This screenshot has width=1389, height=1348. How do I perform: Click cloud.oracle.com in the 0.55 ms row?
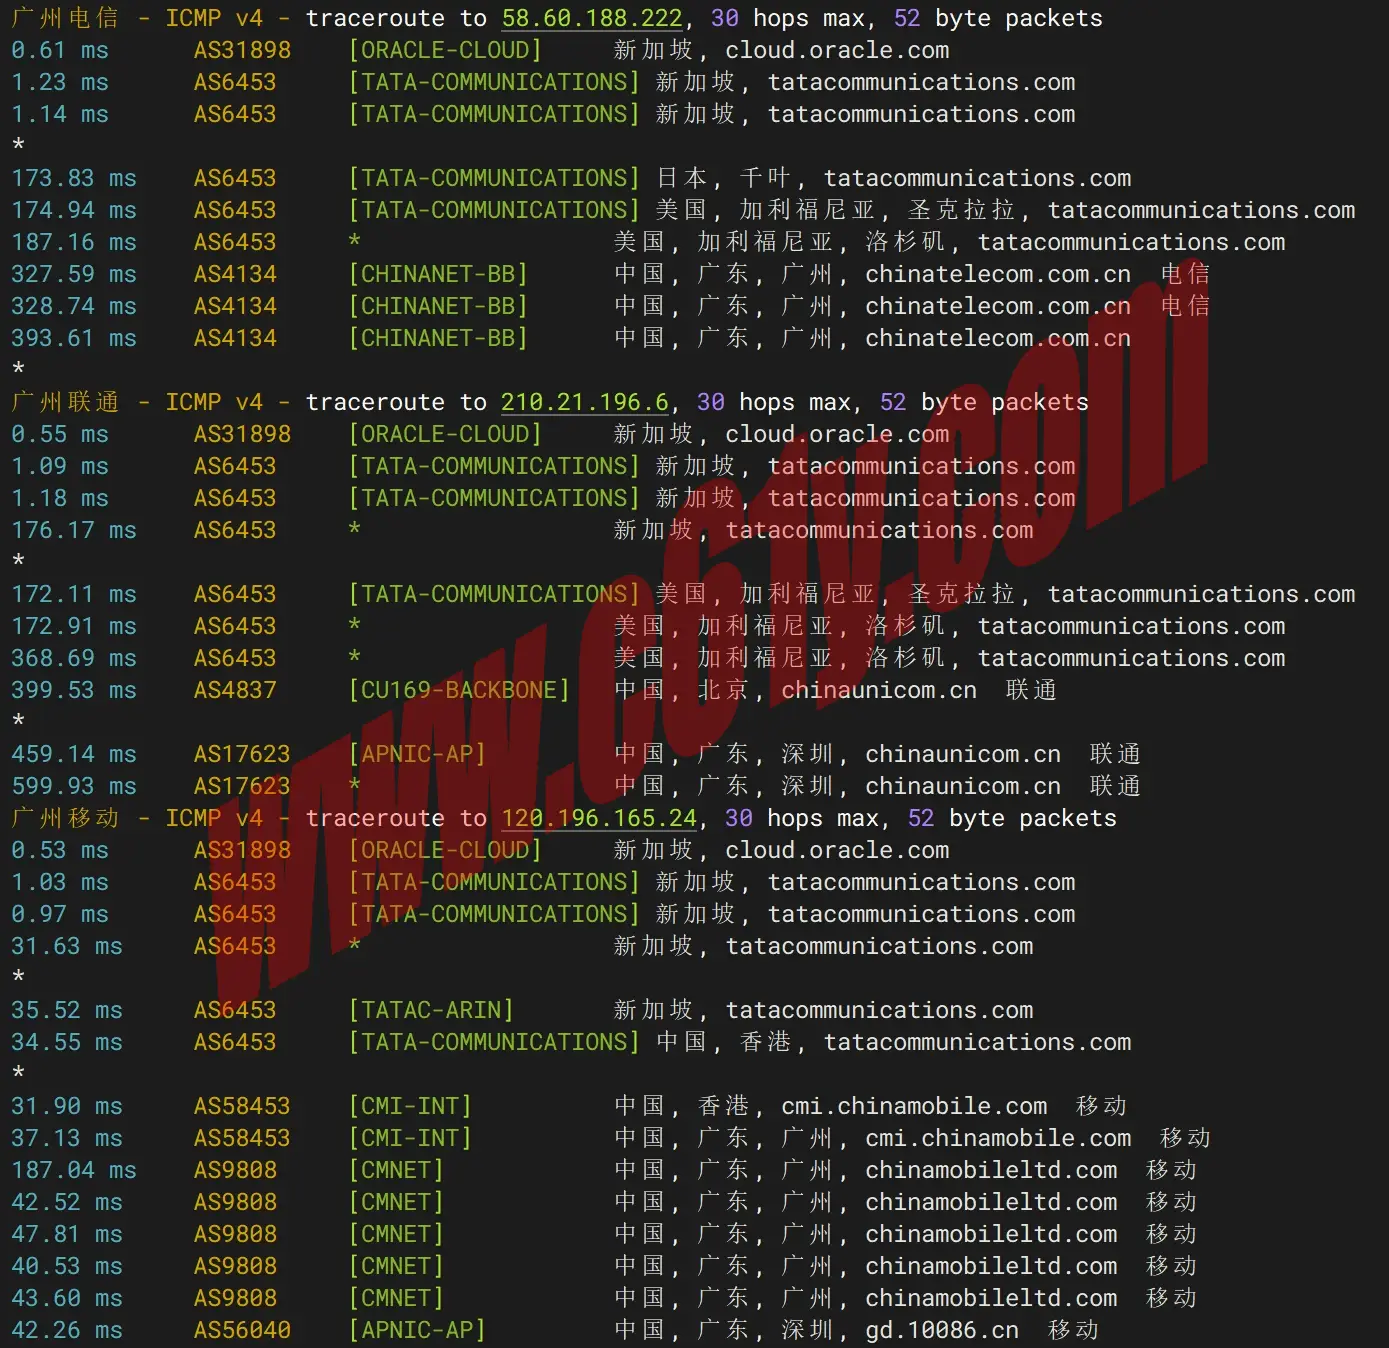click(837, 434)
